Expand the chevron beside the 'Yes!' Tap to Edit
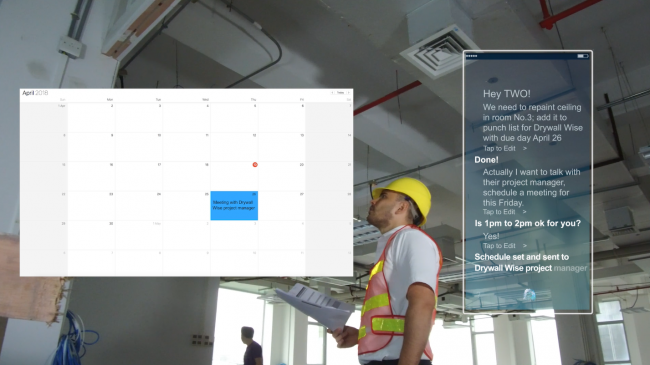The height and width of the screenshot is (365, 650). click(525, 246)
